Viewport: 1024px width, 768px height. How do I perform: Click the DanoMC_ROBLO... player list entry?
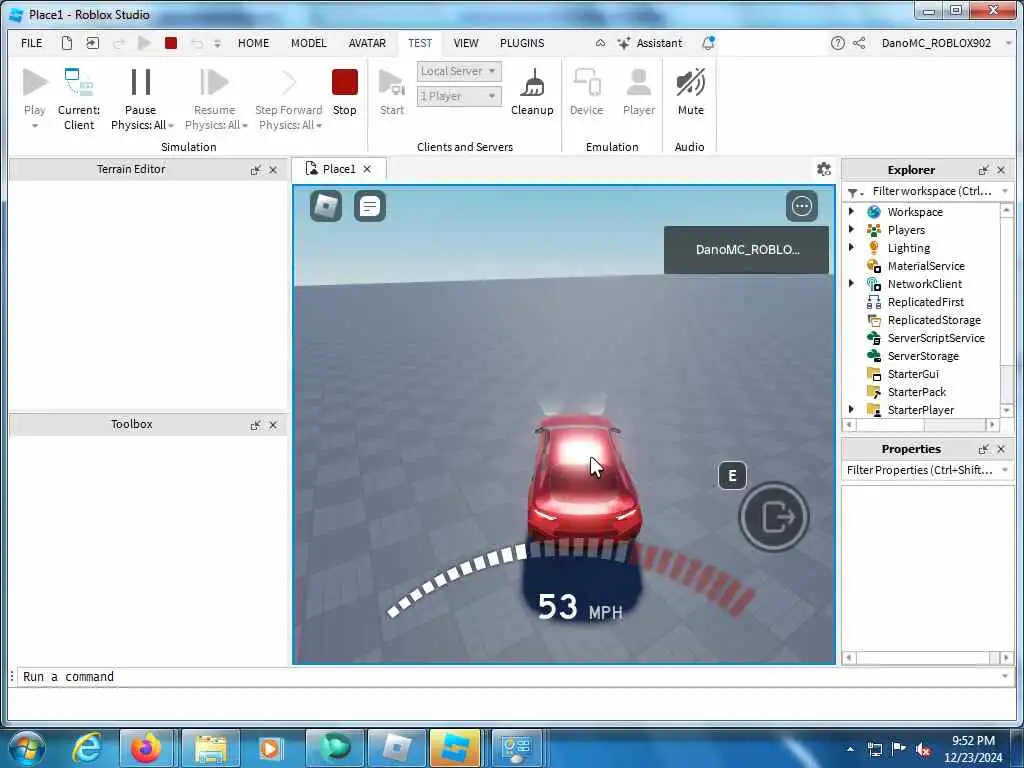click(x=746, y=249)
